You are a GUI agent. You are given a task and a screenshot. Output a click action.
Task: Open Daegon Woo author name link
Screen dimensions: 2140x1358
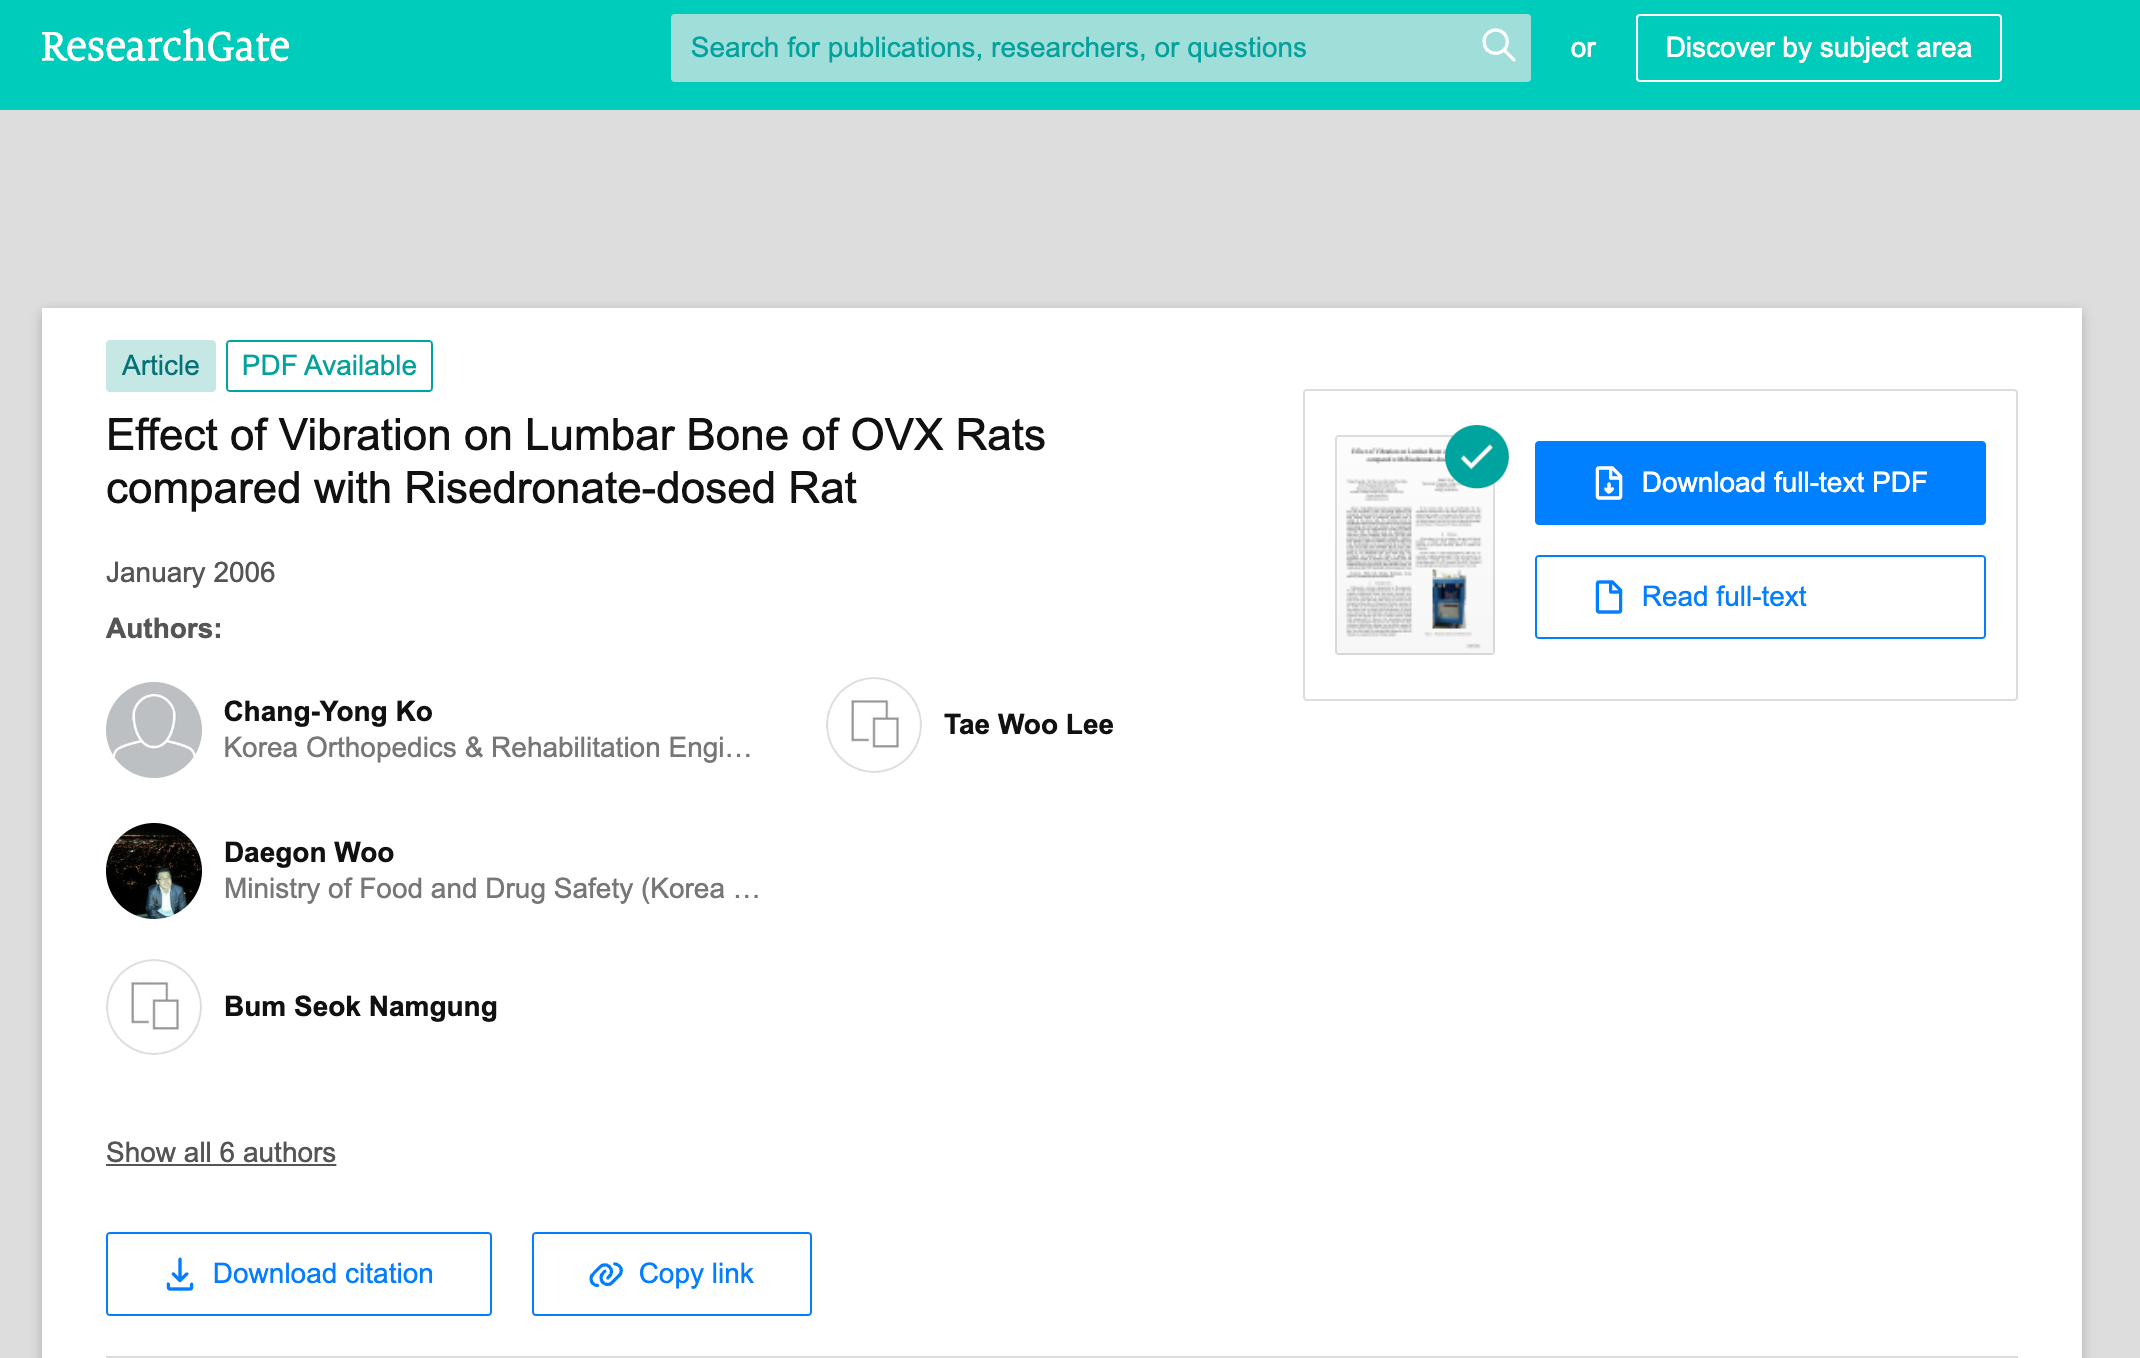tap(308, 852)
